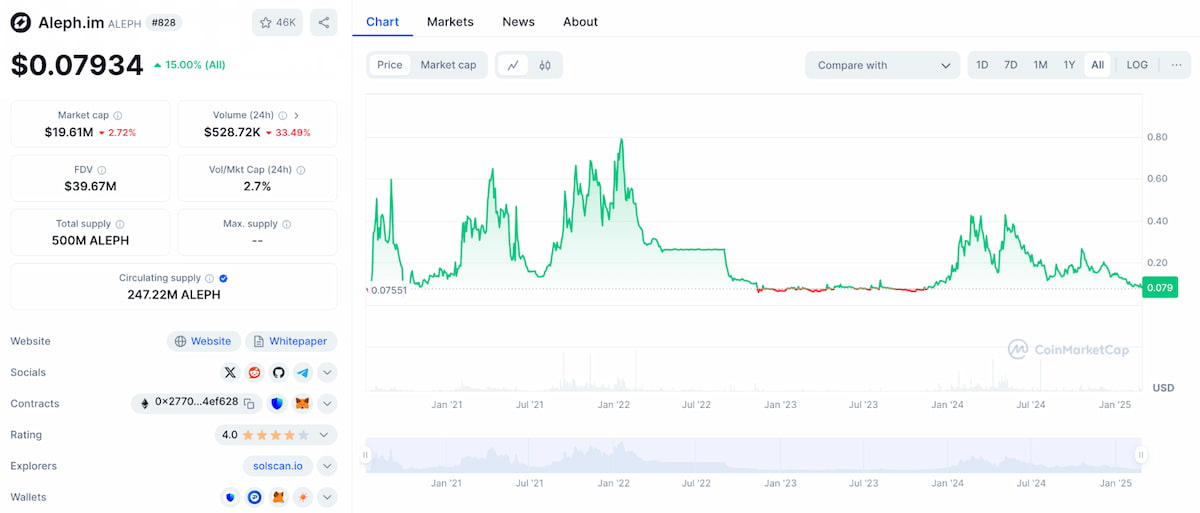Open the Whitepaper link
The height and width of the screenshot is (513, 1200).
291,341
